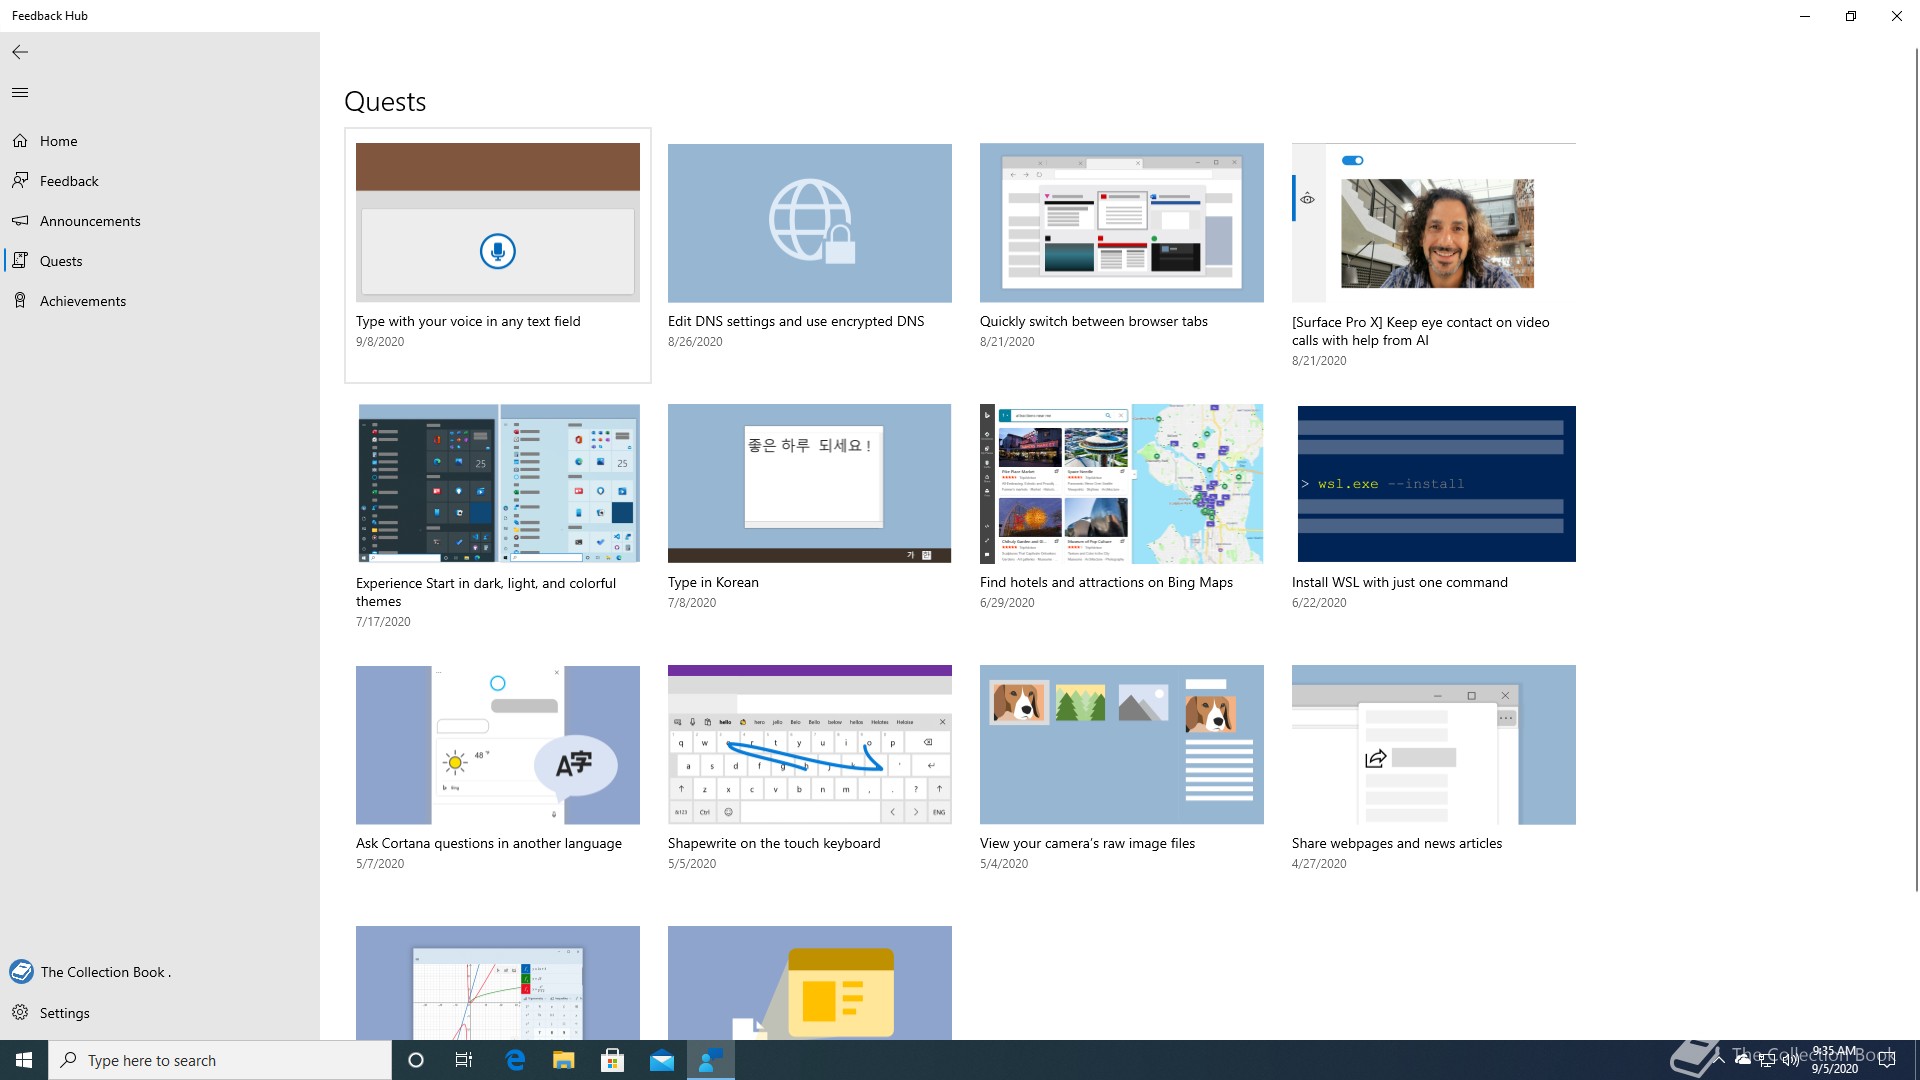
Task: Select Quests navigation item
Action: tap(160, 261)
